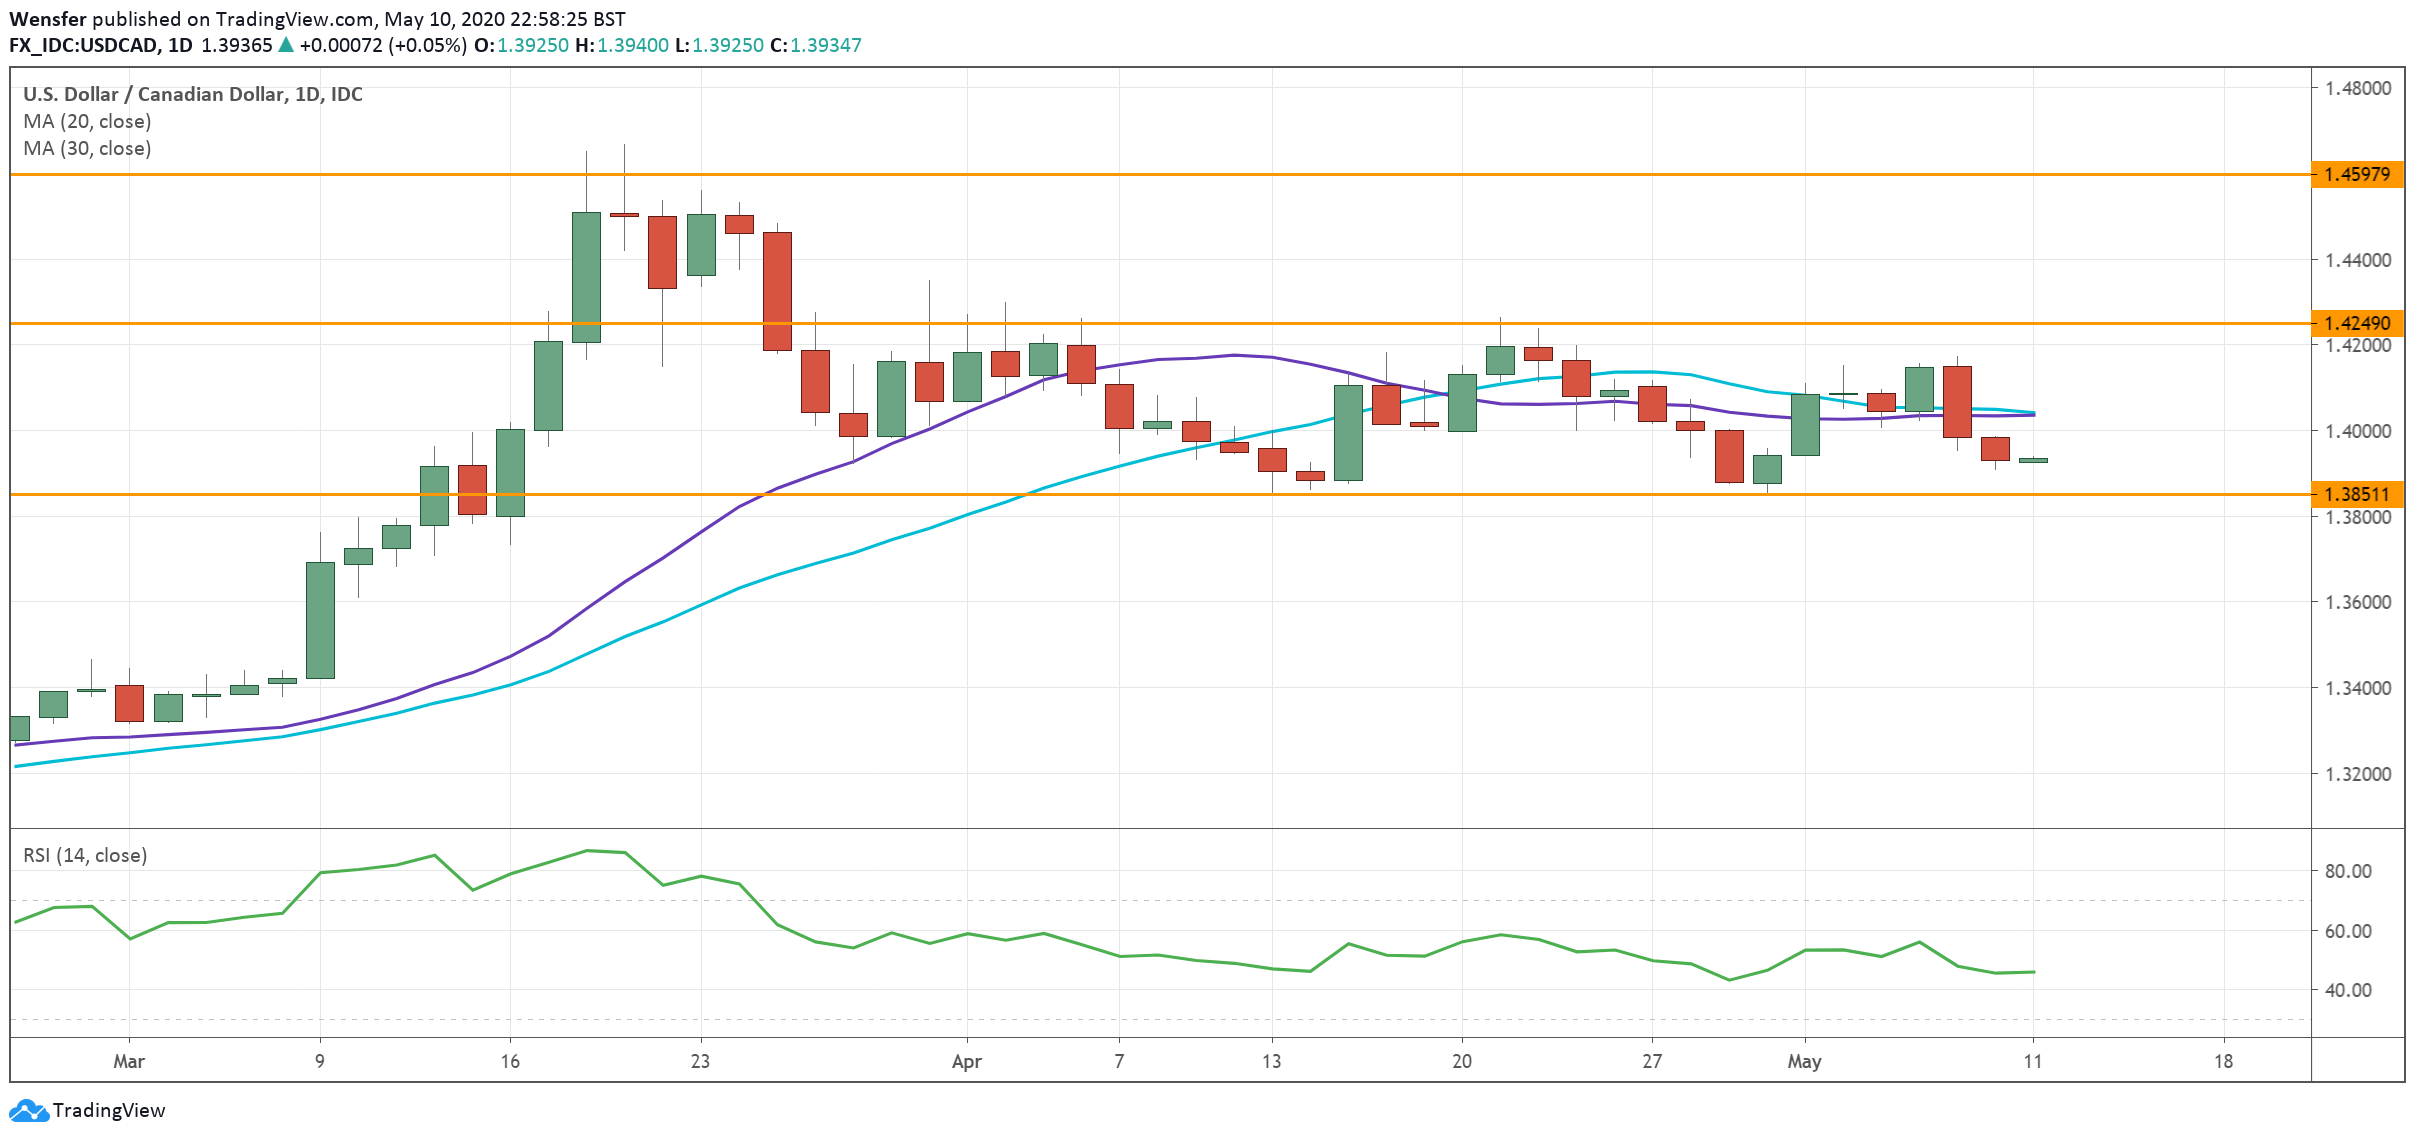Click the 1.48000 price axis label
The width and height of the screenshot is (2415, 1139).
click(2357, 88)
